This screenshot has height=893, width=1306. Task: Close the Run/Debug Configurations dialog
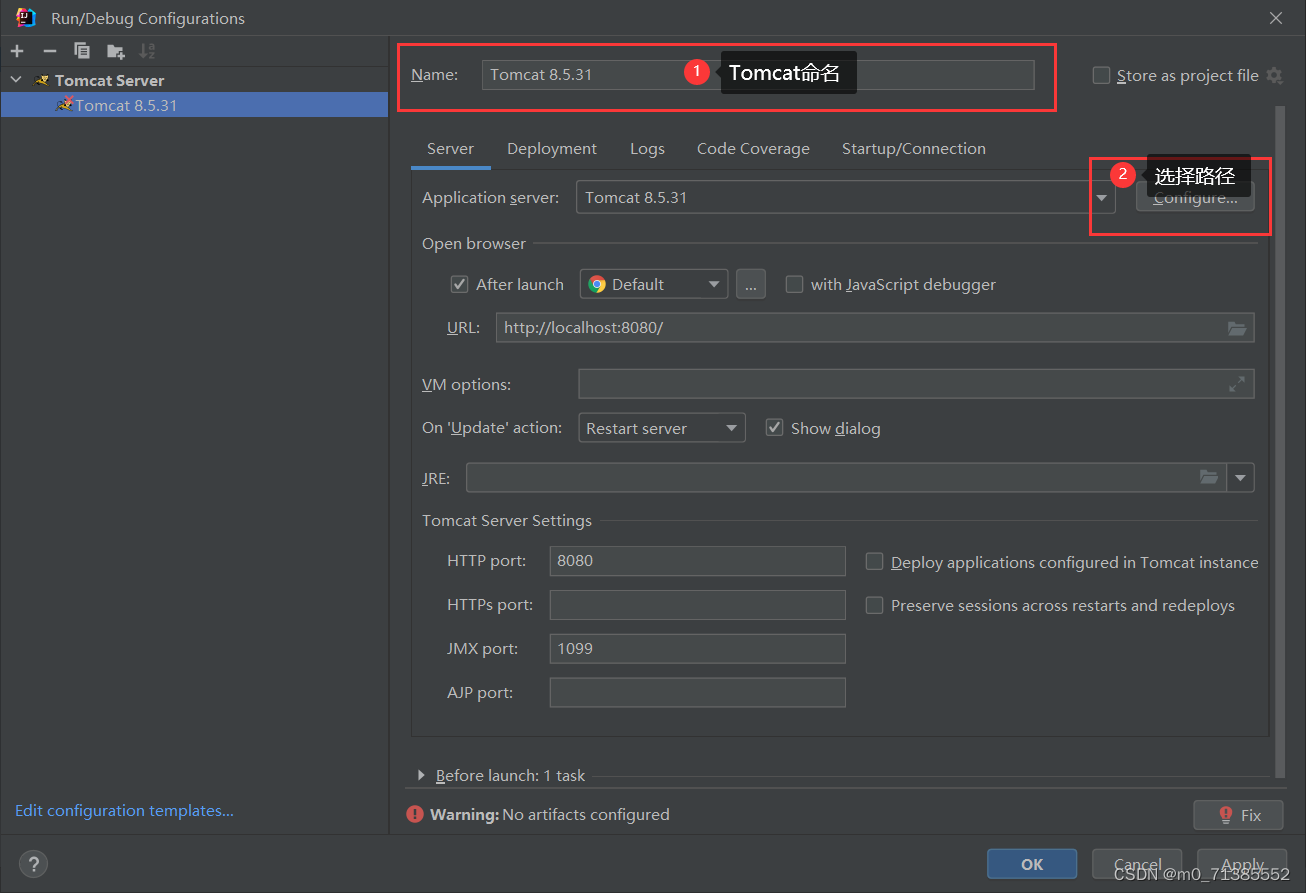[1276, 18]
